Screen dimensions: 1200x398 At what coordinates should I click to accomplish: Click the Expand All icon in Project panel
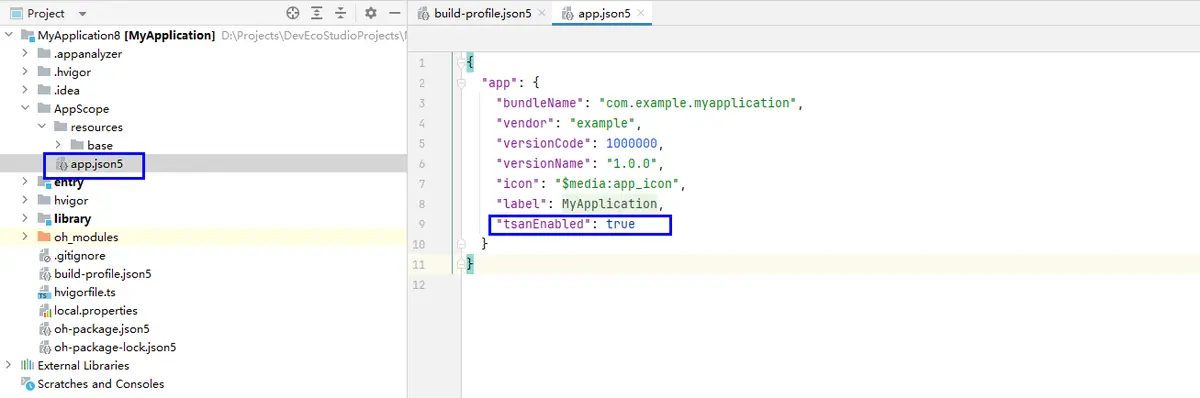point(318,13)
